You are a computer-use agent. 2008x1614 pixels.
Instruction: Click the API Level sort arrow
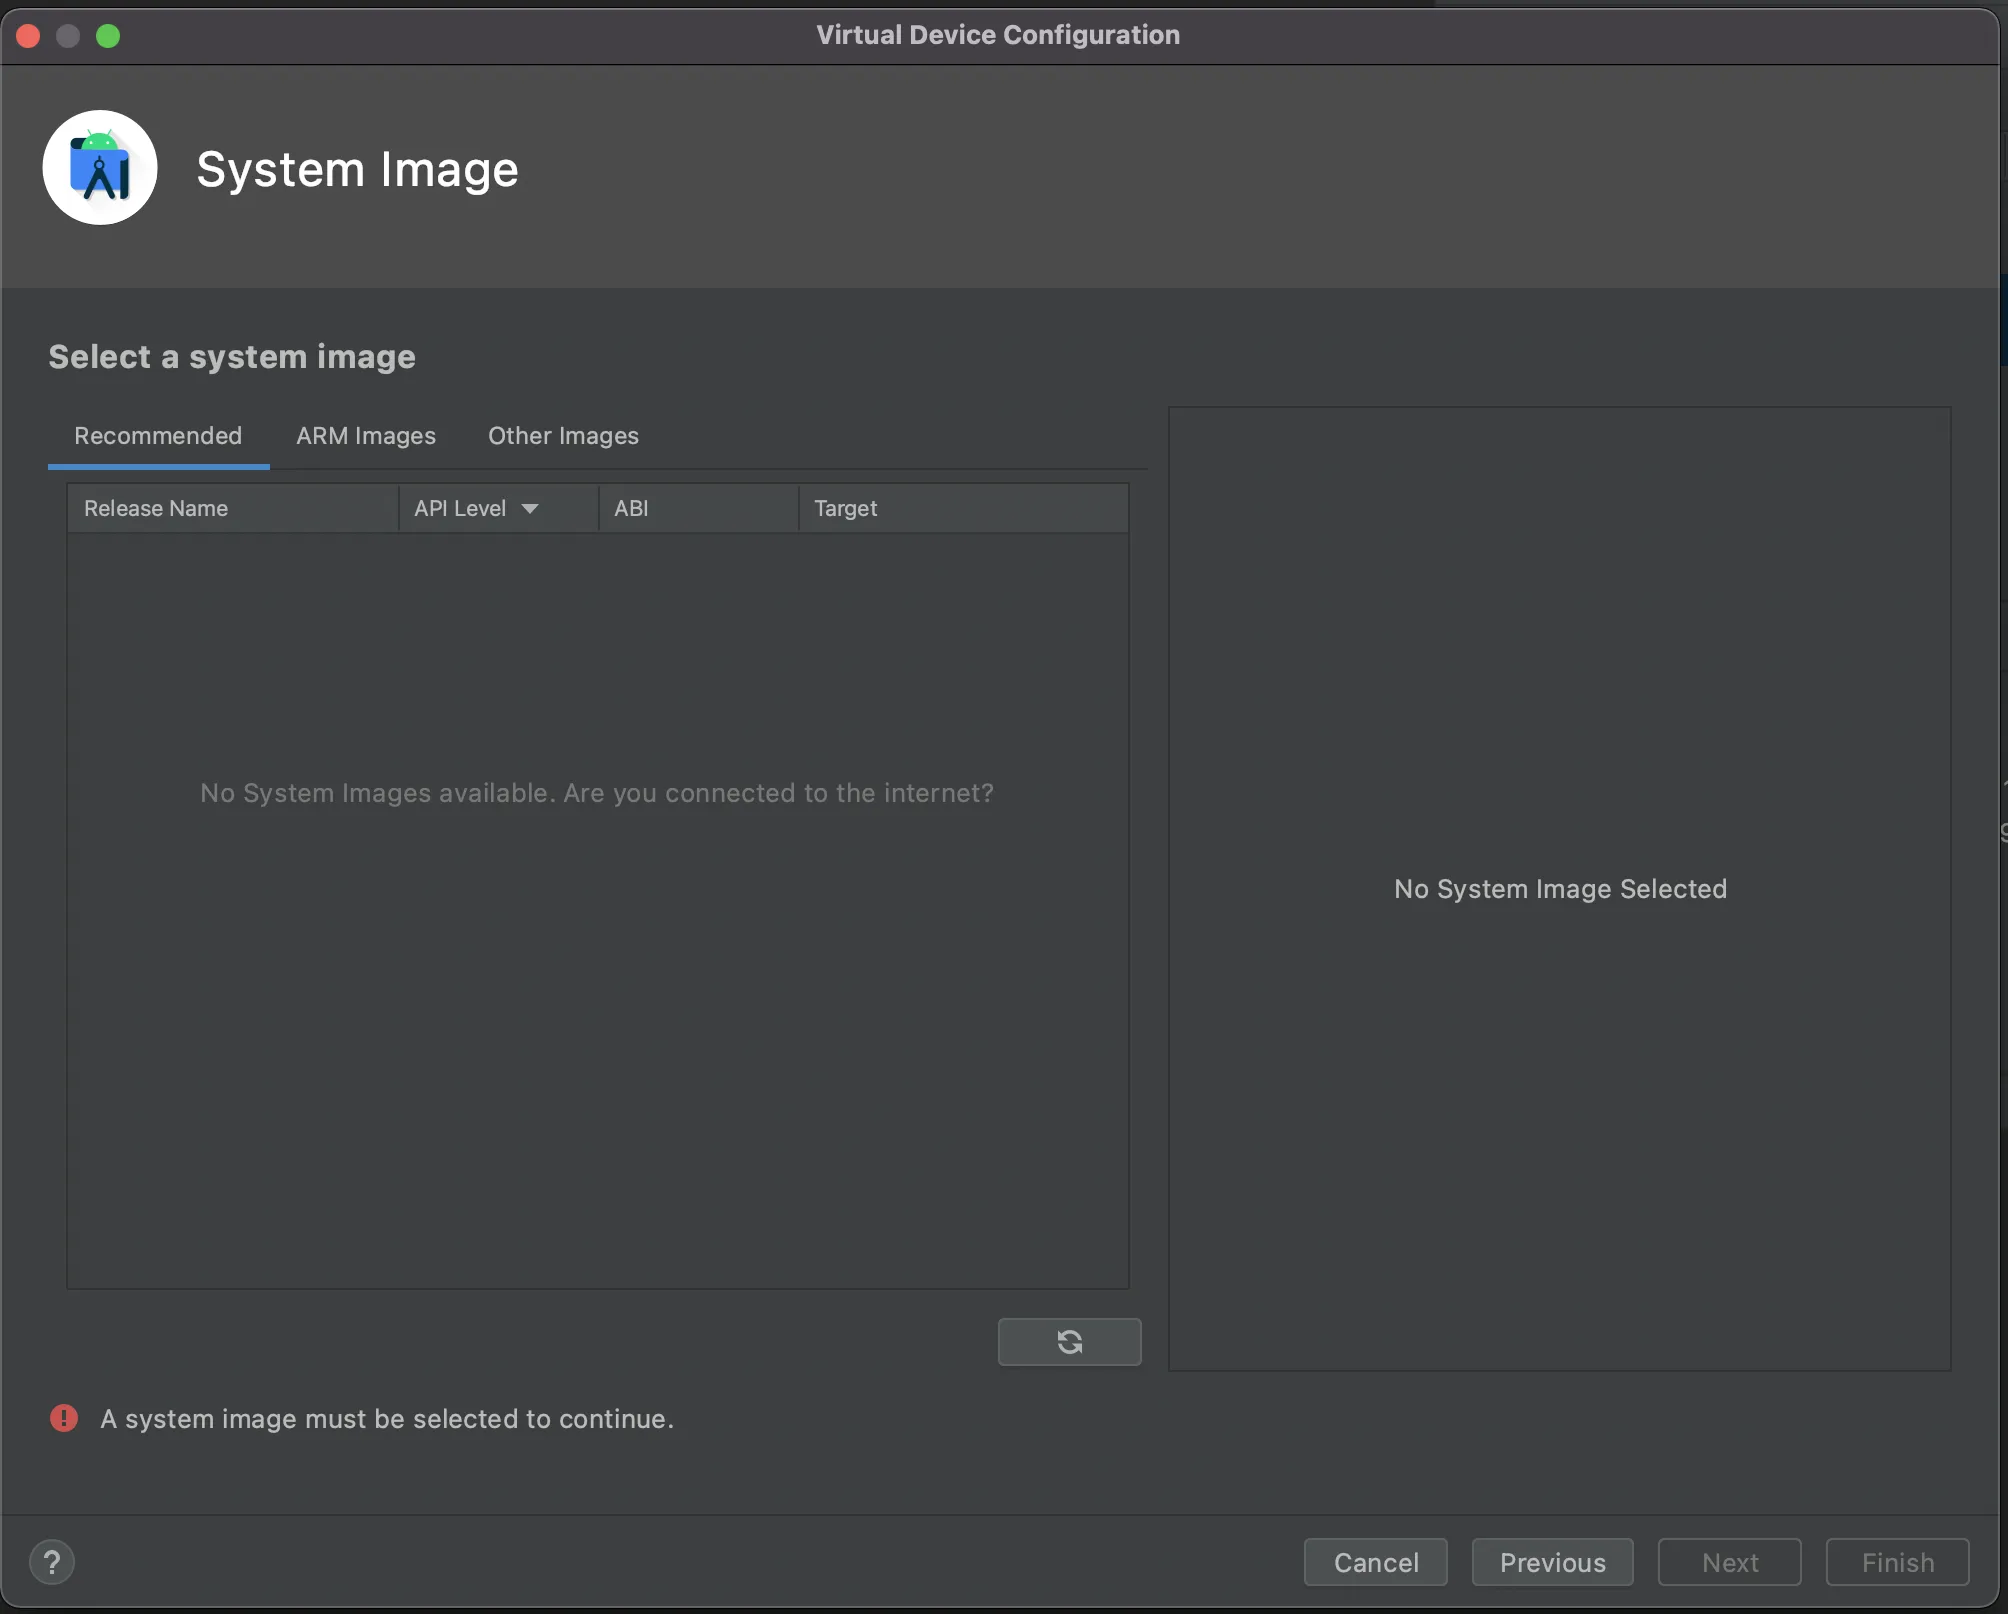[530, 509]
